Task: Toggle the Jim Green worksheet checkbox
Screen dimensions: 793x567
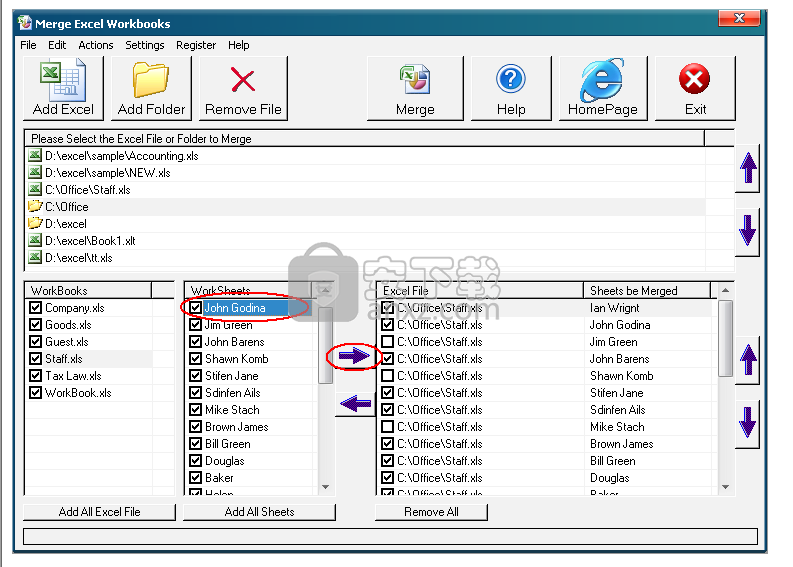Action: (196, 325)
